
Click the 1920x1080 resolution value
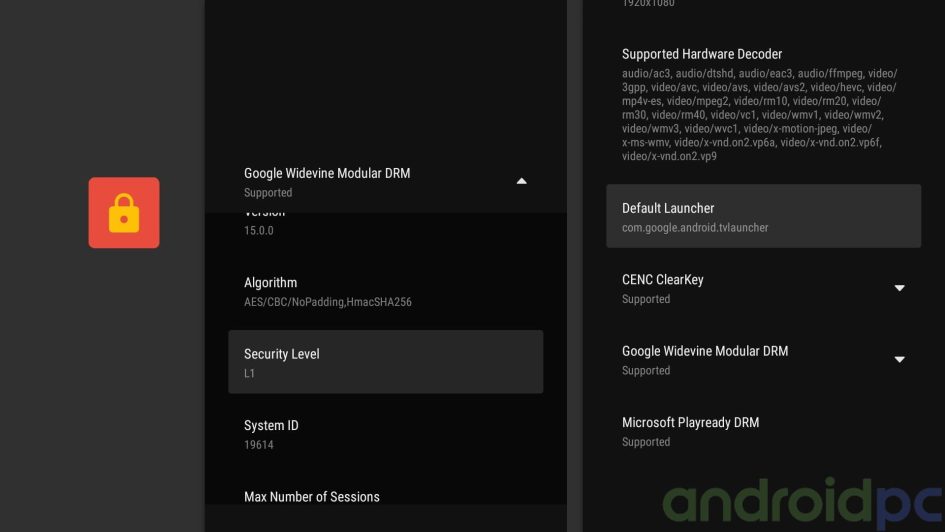648,4
